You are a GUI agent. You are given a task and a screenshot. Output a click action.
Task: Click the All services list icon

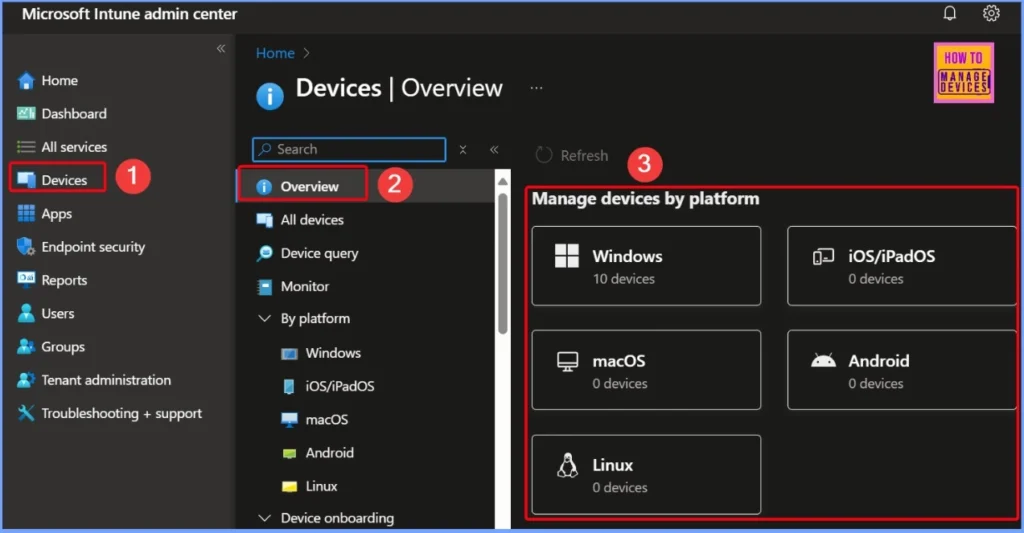[x=26, y=147]
